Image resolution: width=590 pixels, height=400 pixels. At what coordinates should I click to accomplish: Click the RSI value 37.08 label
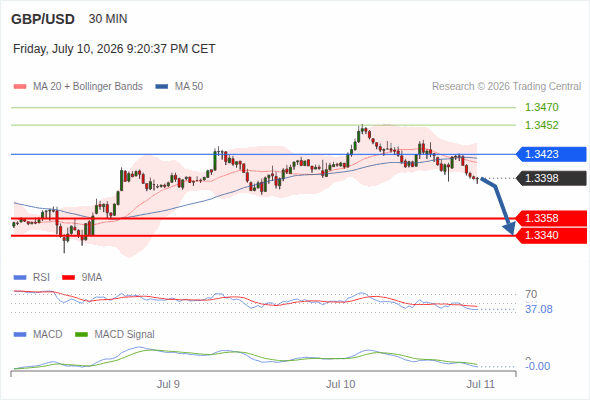[539, 309]
